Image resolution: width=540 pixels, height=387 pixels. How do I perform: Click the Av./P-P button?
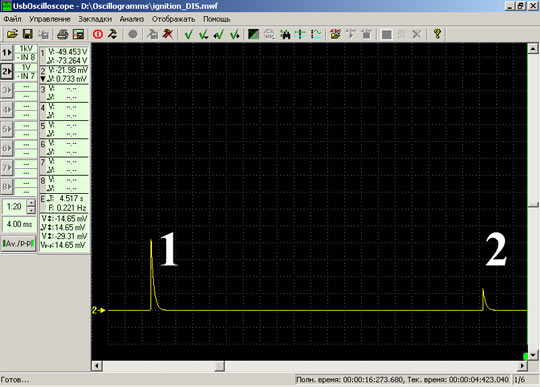coord(19,244)
